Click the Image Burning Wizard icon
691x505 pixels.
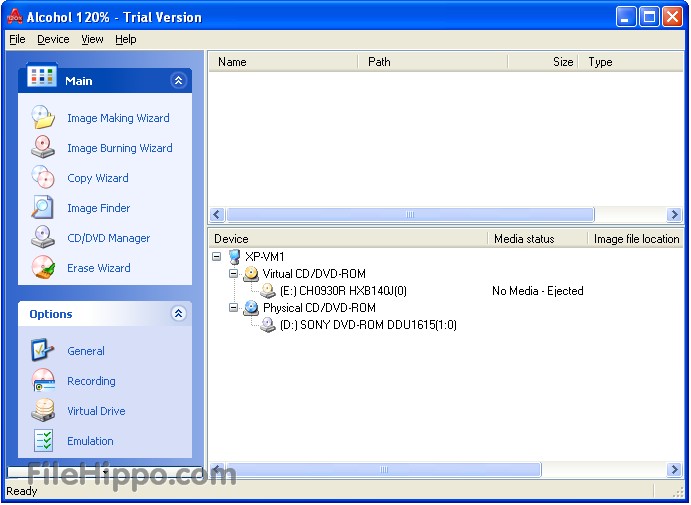[x=43, y=147]
